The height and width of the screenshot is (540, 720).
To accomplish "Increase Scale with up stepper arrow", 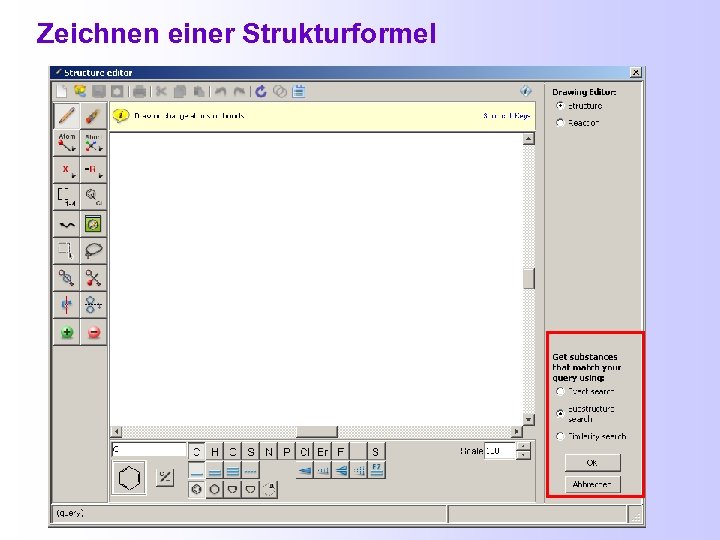I will 523,446.
